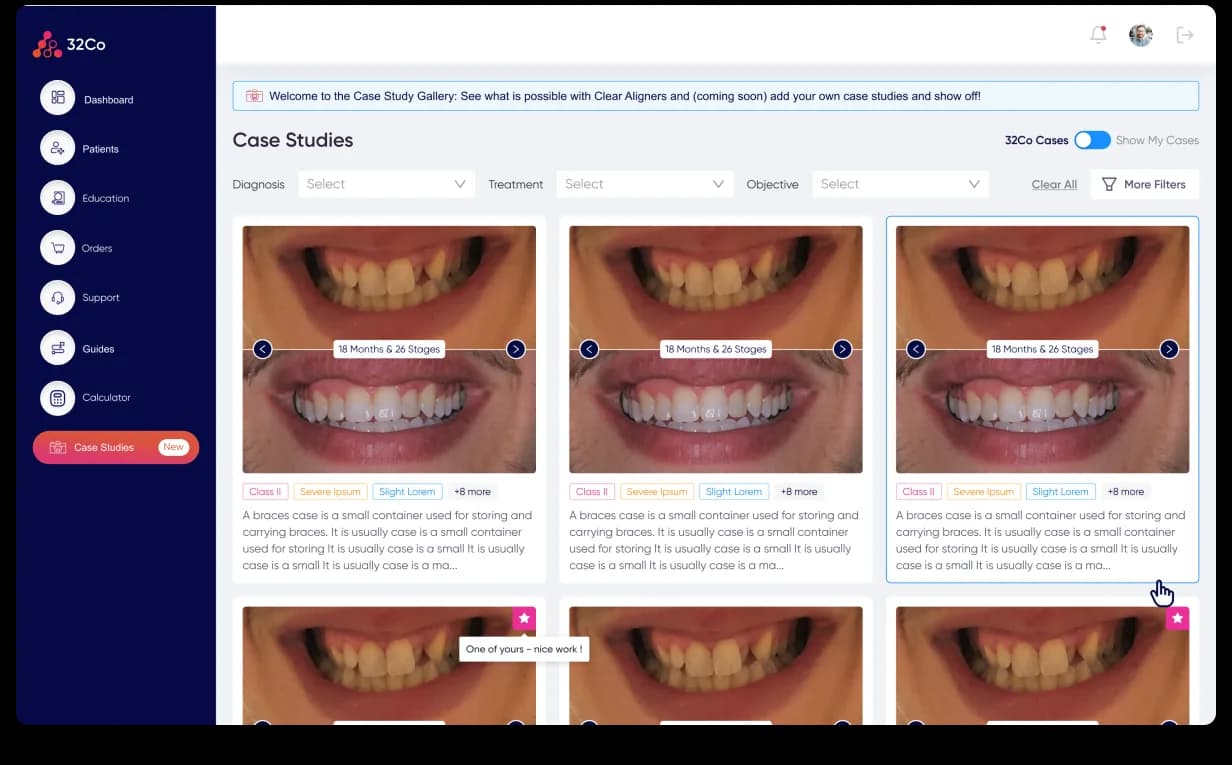Click Slight Lorem tag on third card
Image resolution: width=1232 pixels, height=765 pixels.
click(x=1060, y=492)
